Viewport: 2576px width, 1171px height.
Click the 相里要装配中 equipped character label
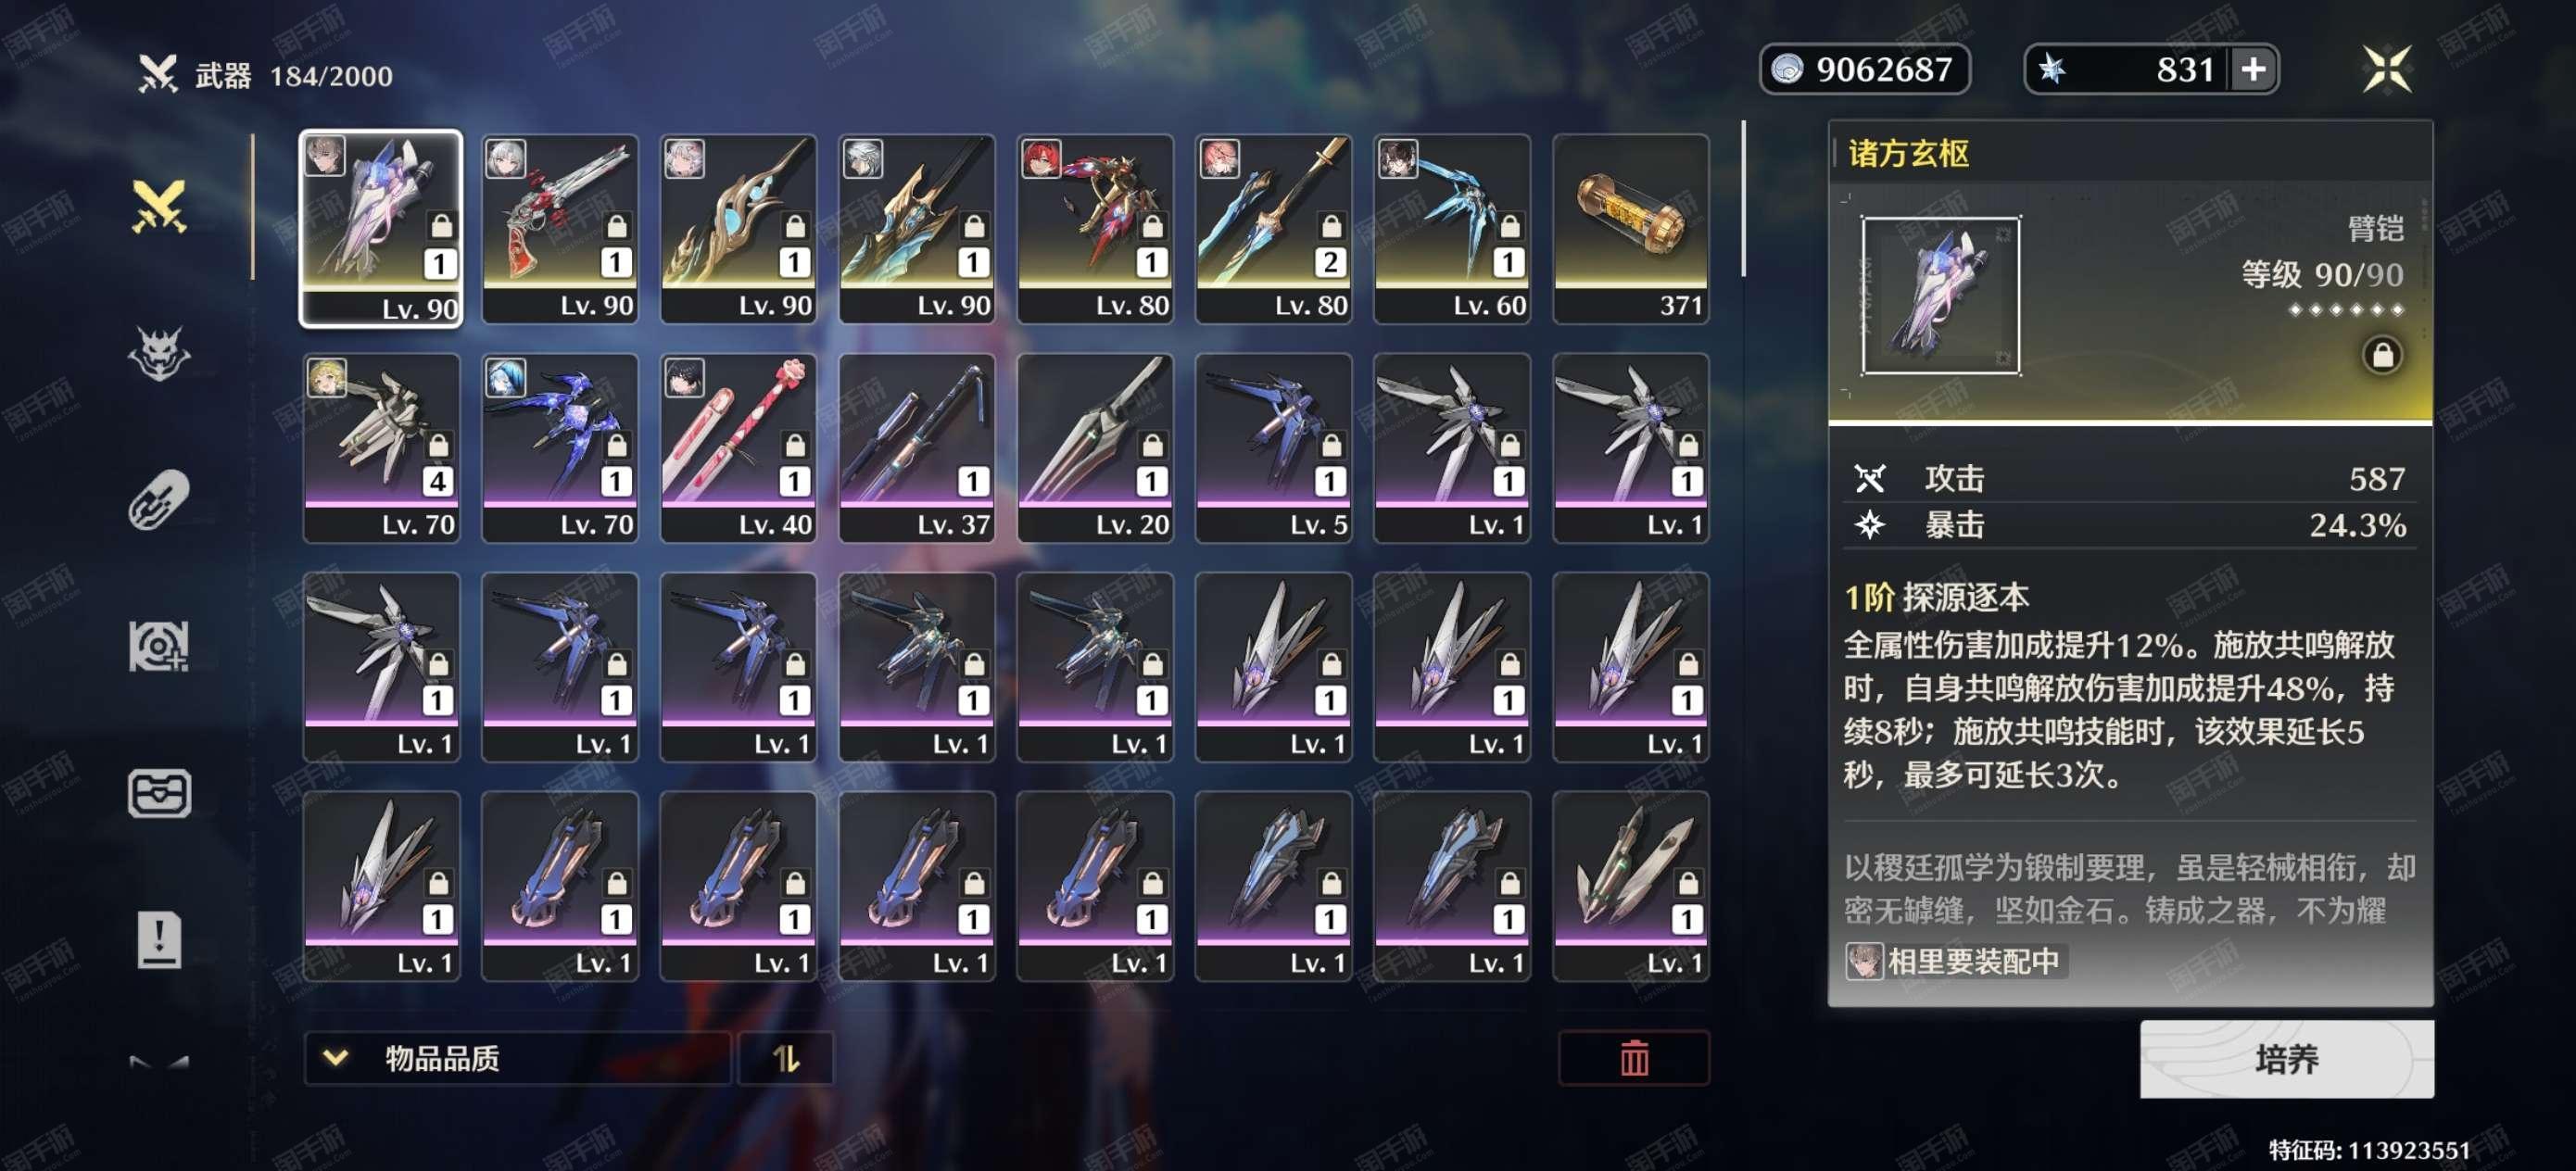(1955, 962)
